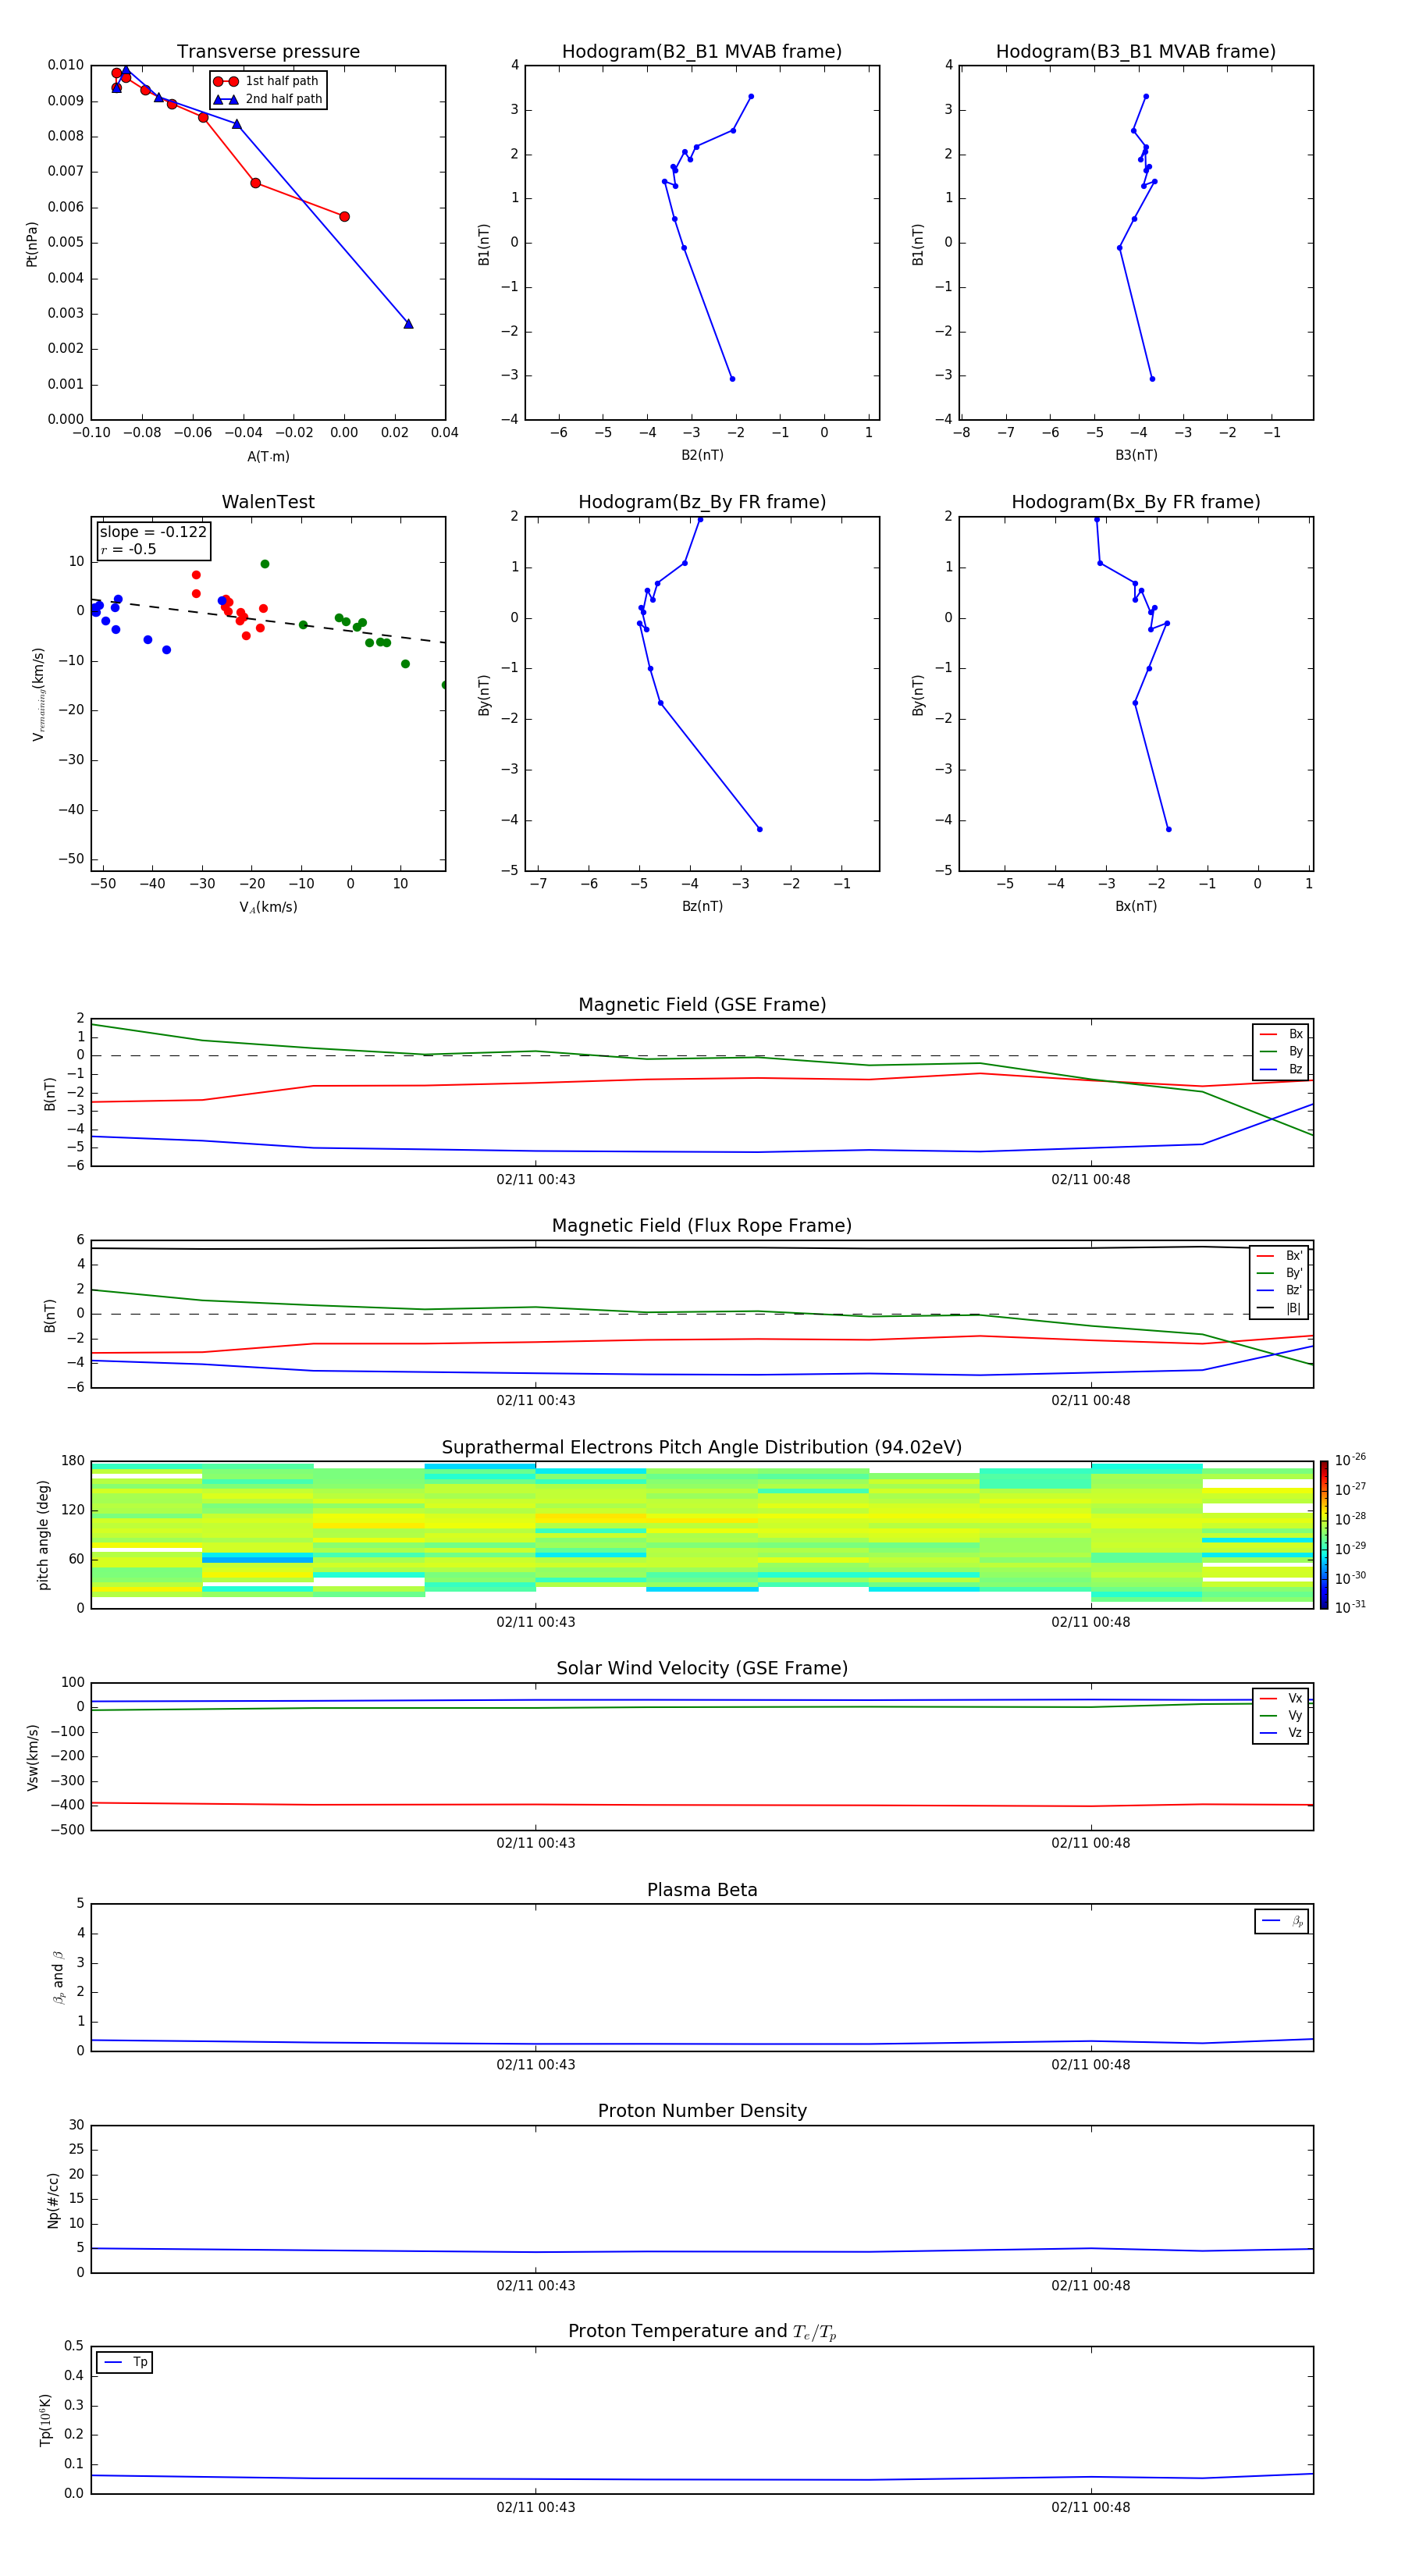Select the "Bz" entry in GSE magnetic field legend
Image resolution: width=1405 pixels, height=2576 pixels.
point(1281,1069)
